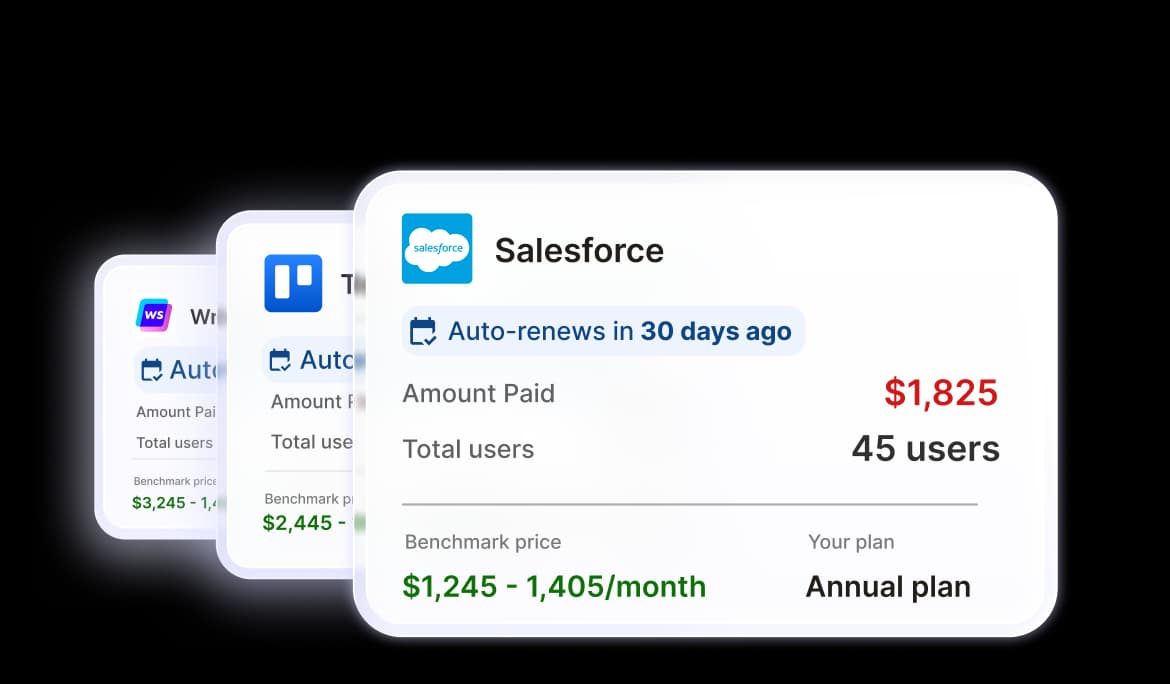The width and height of the screenshot is (1170, 684).
Task: Click the '45 users' value
Action: click(925, 448)
